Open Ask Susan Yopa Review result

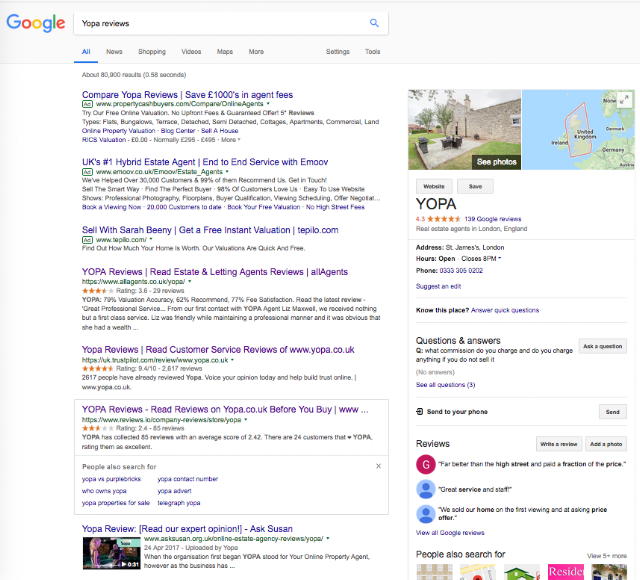(x=187, y=529)
